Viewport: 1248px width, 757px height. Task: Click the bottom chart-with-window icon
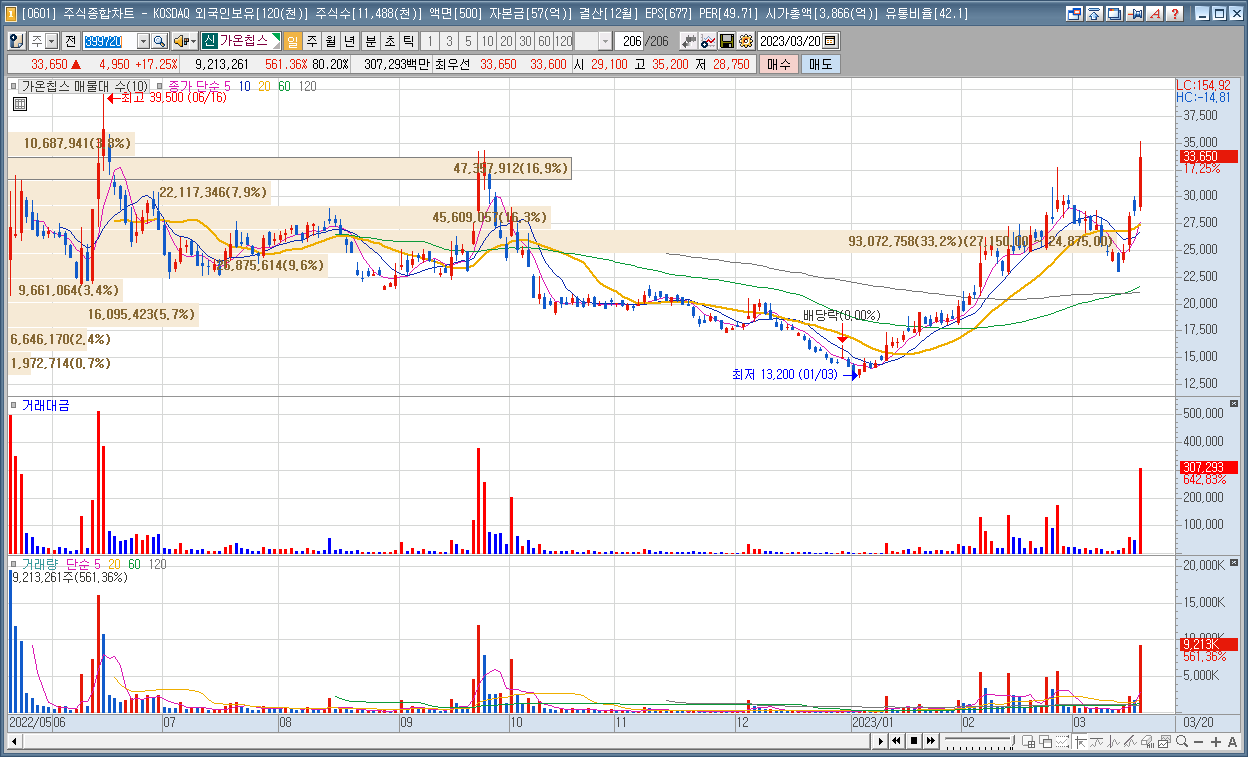1164,741
